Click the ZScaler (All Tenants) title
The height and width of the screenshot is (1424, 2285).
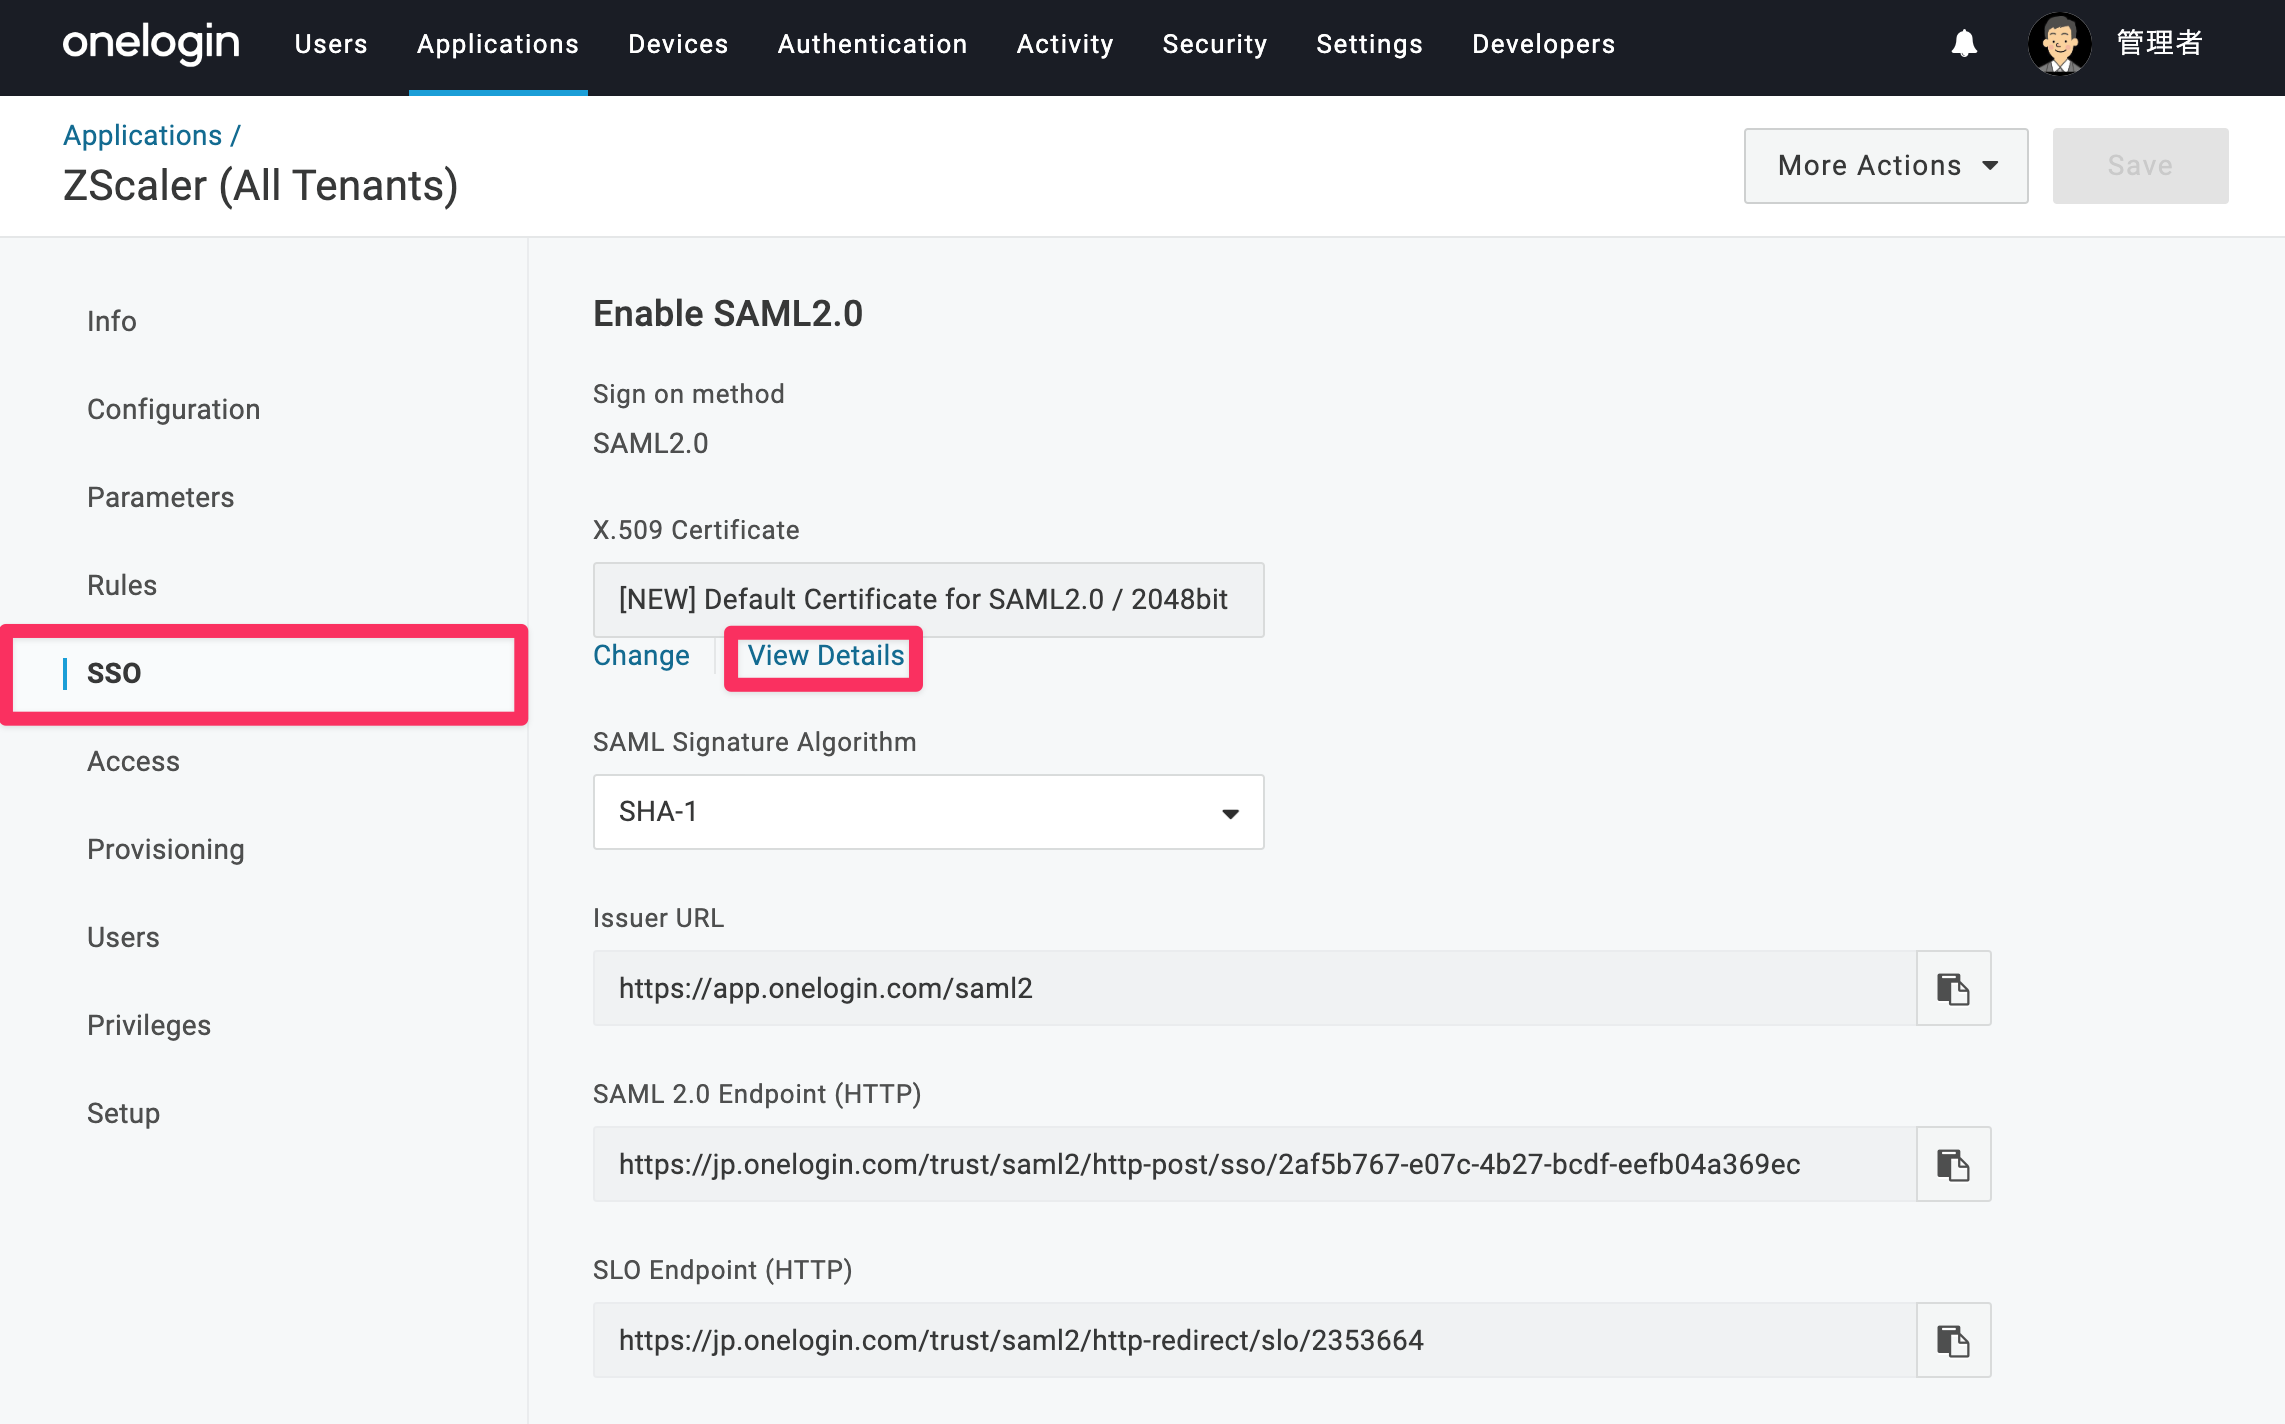261,186
